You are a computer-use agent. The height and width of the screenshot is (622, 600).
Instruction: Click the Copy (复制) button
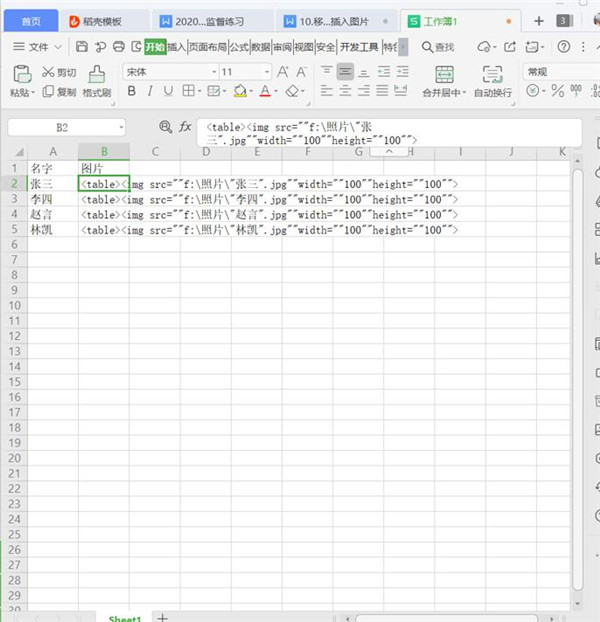click(x=59, y=92)
